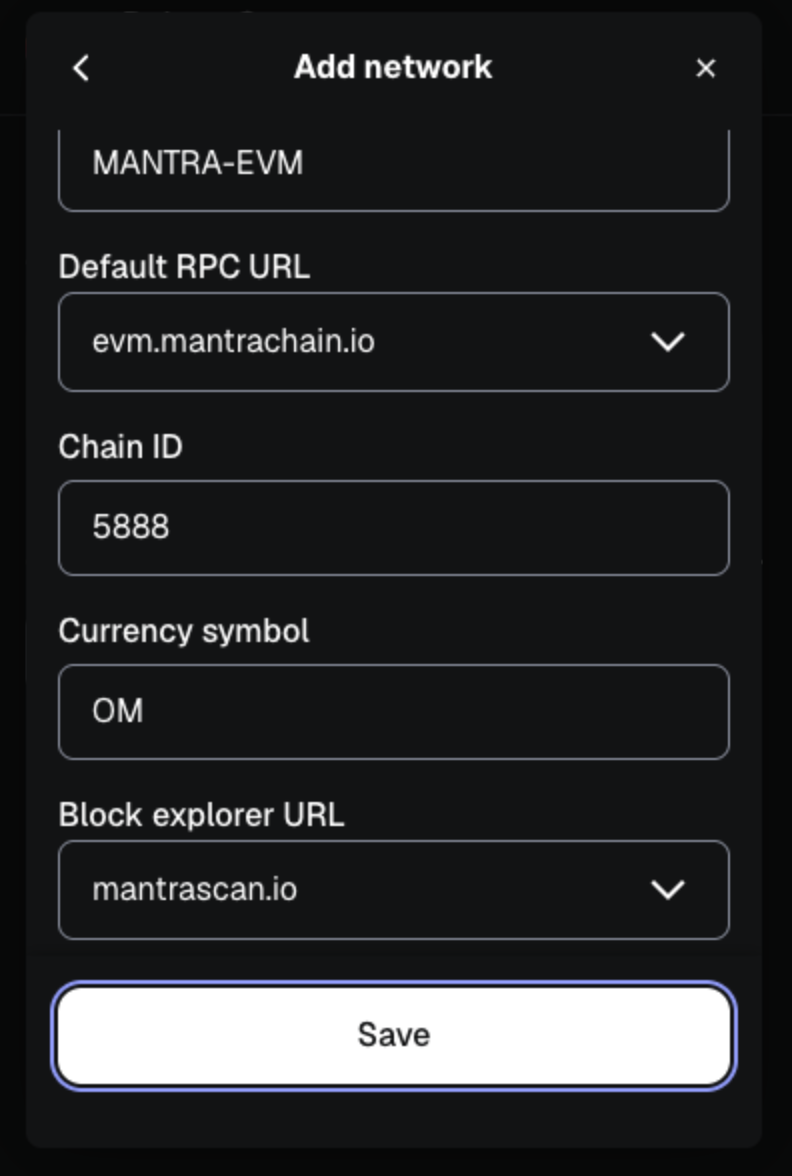Click the mantrascan.io text
The image size is (792, 1176).
point(195,889)
